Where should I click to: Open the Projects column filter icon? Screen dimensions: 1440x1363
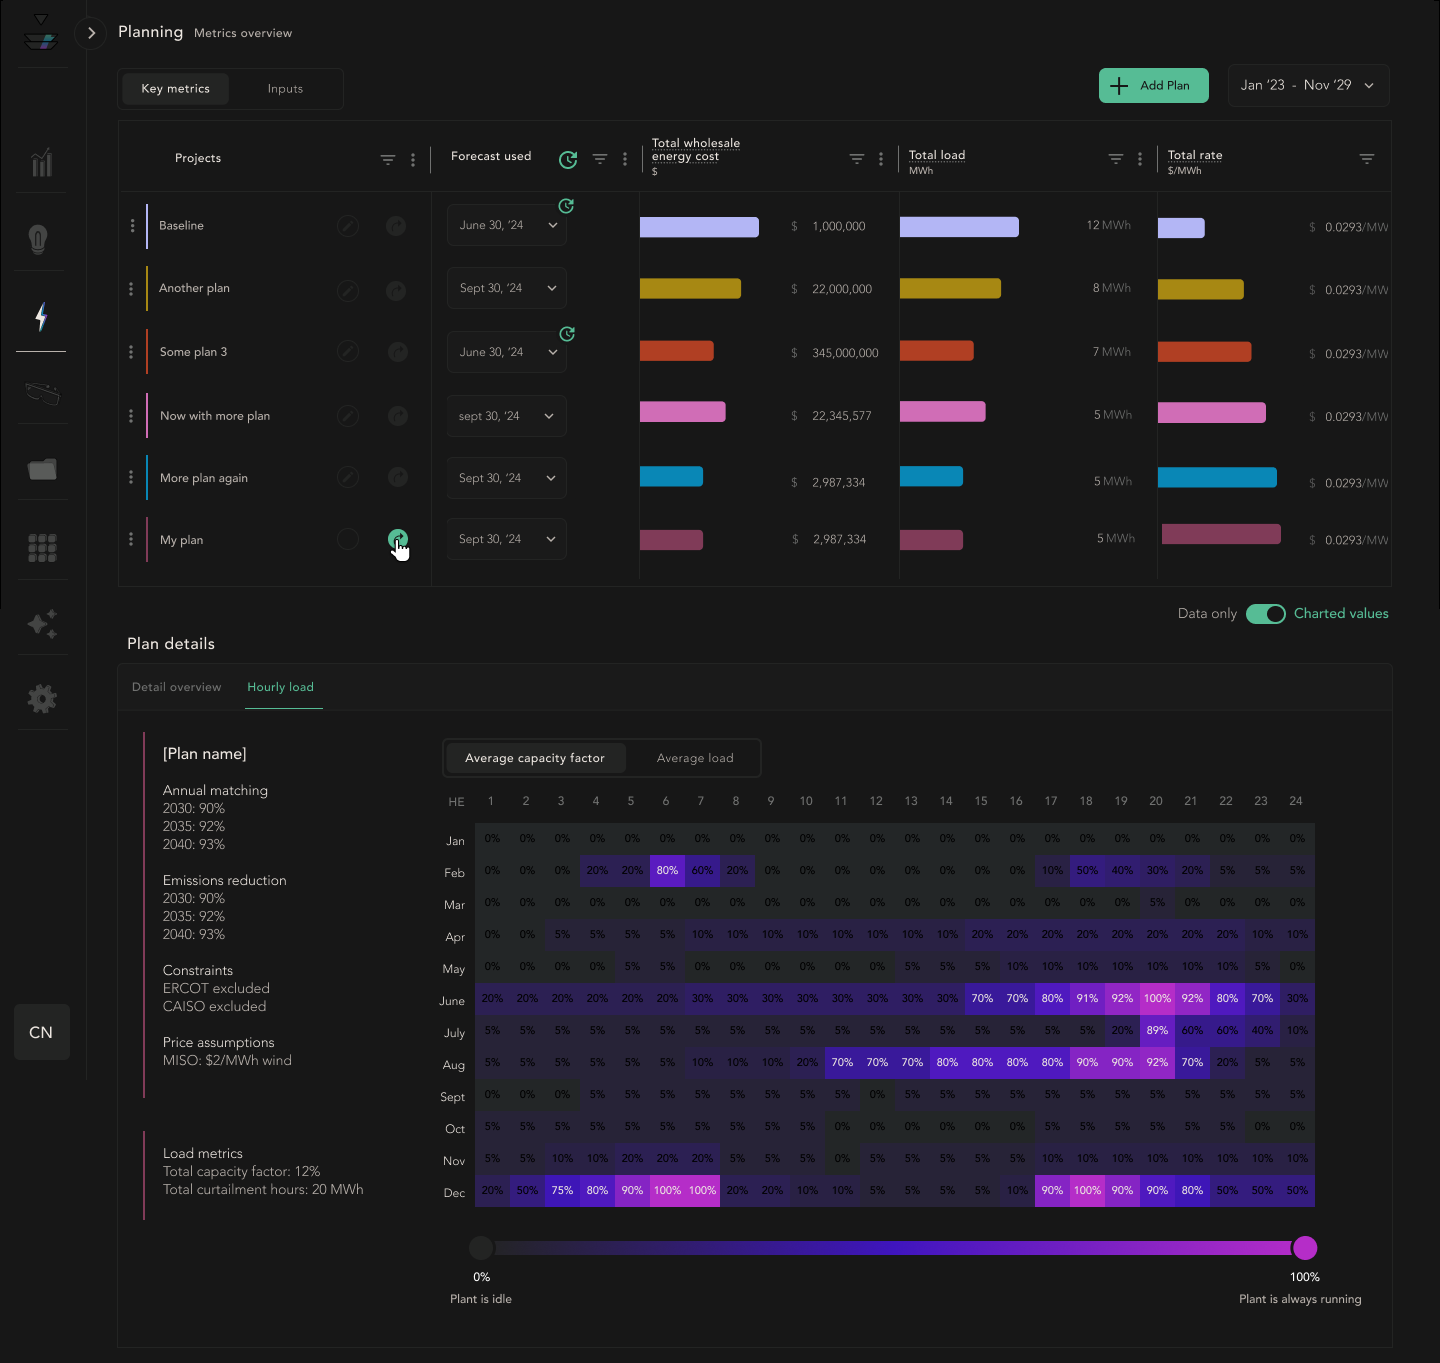pyautogui.click(x=388, y=160)
